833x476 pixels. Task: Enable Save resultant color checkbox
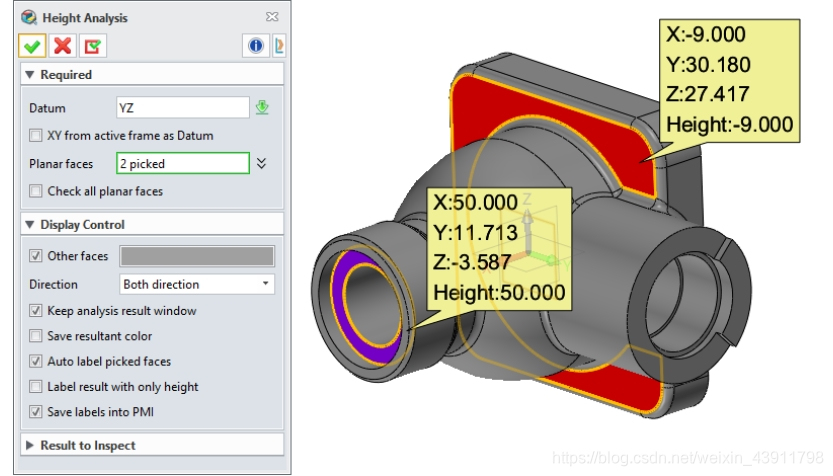[36, 336]
